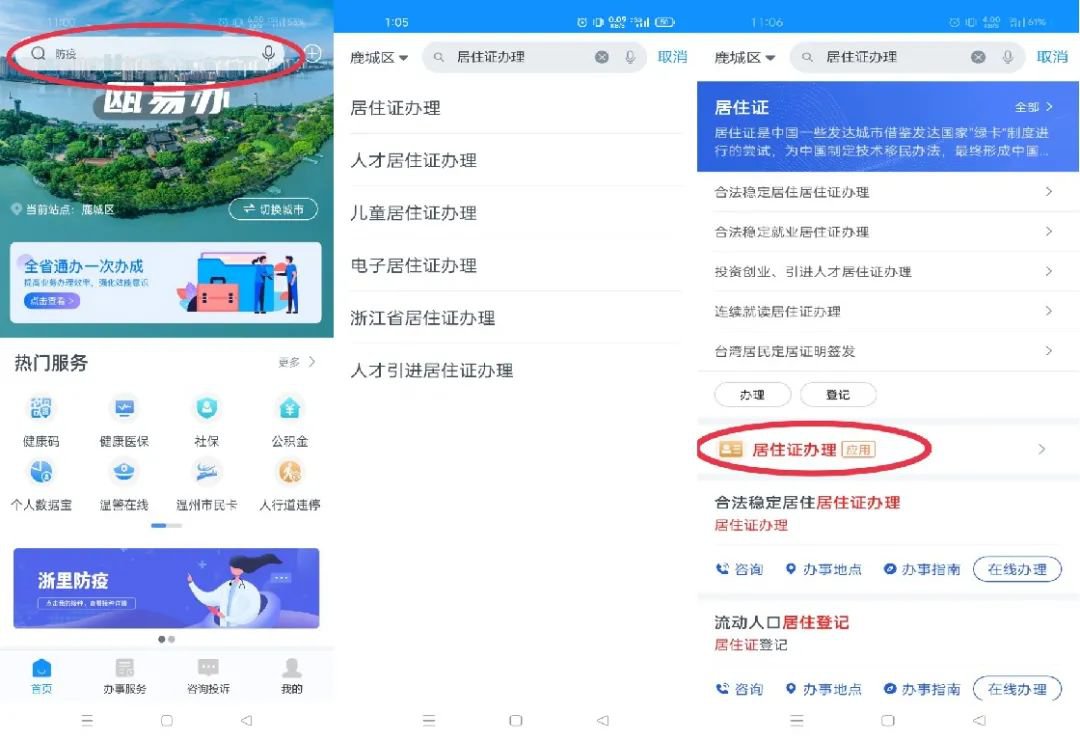The image size is (1080, 742).
Task: Open the 咨询投诉 tab
Action: click(208, 676)
